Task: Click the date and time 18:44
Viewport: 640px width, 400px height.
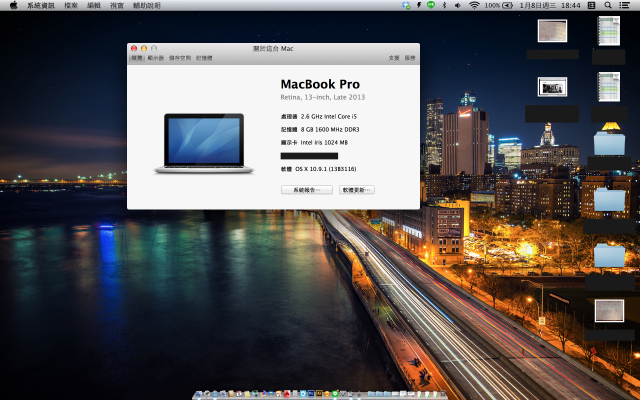Action: click(x=550, y=5)
